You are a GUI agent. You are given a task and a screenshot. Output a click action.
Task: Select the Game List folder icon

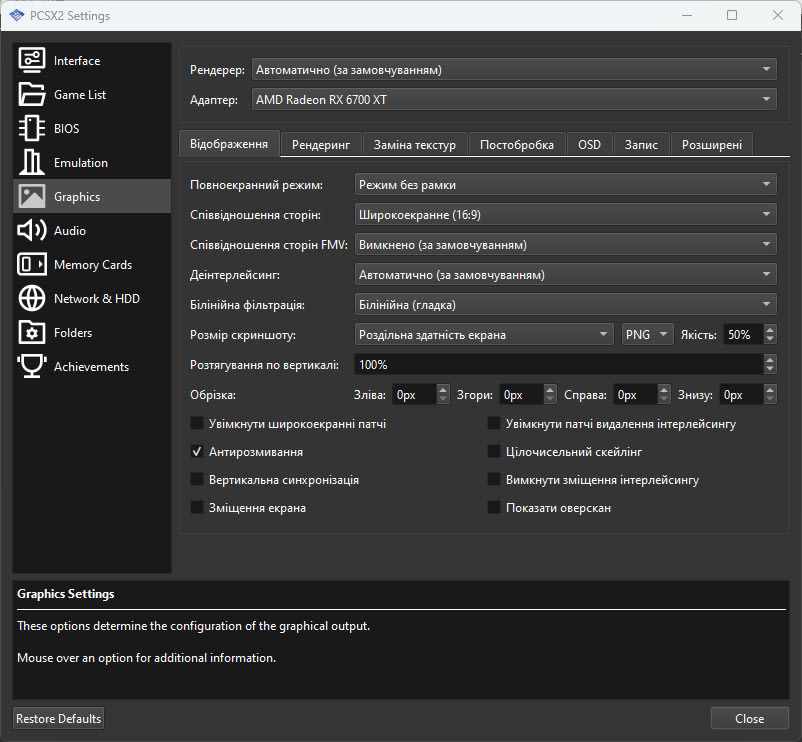coord(32,94)
